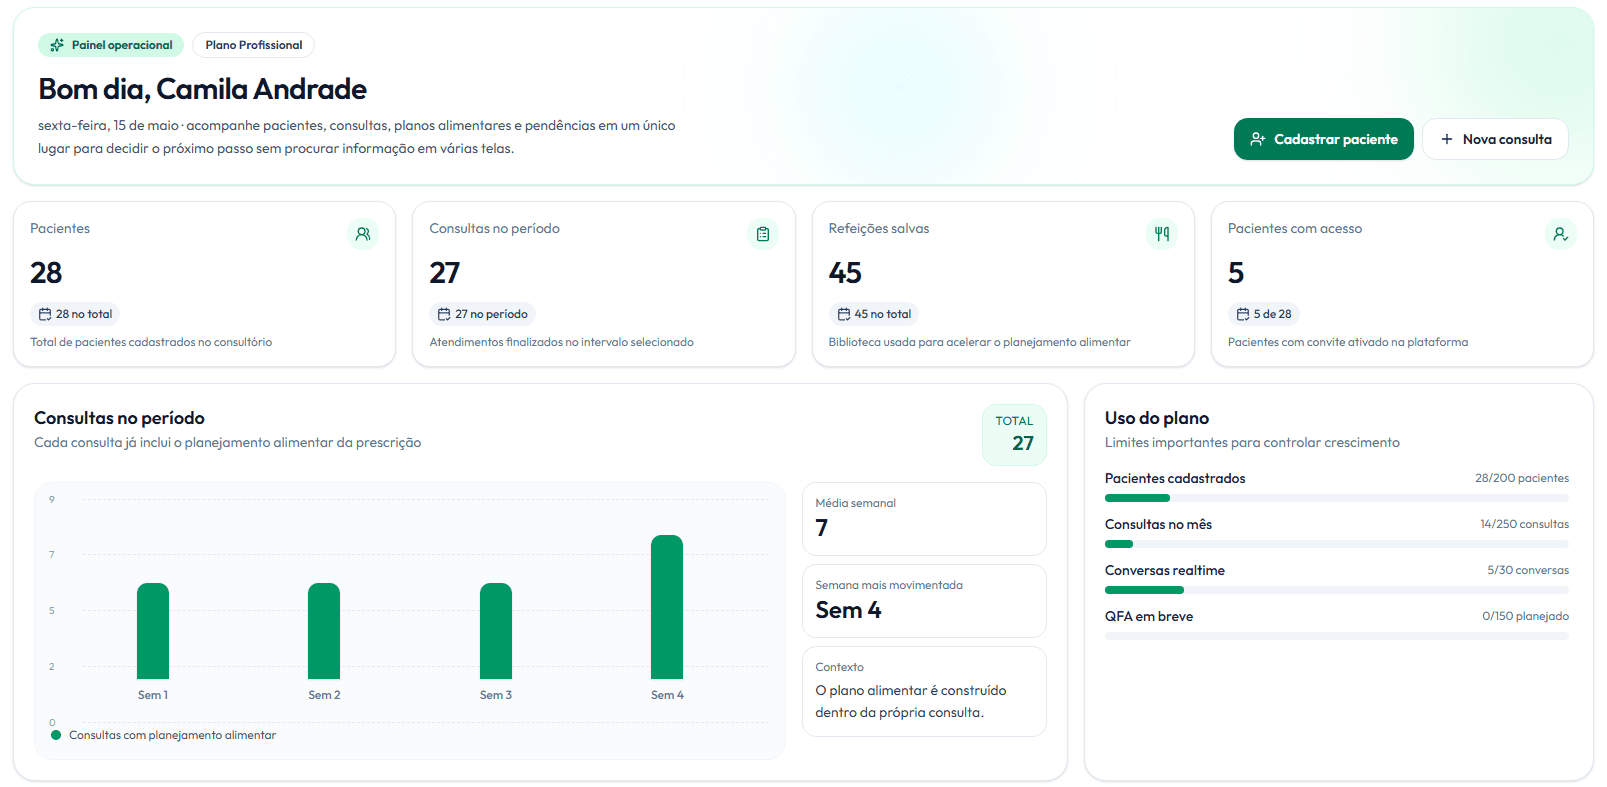Select the Sem 1 bar in chart
Viewport: 1607px width, 787px height.
(153, 631)
